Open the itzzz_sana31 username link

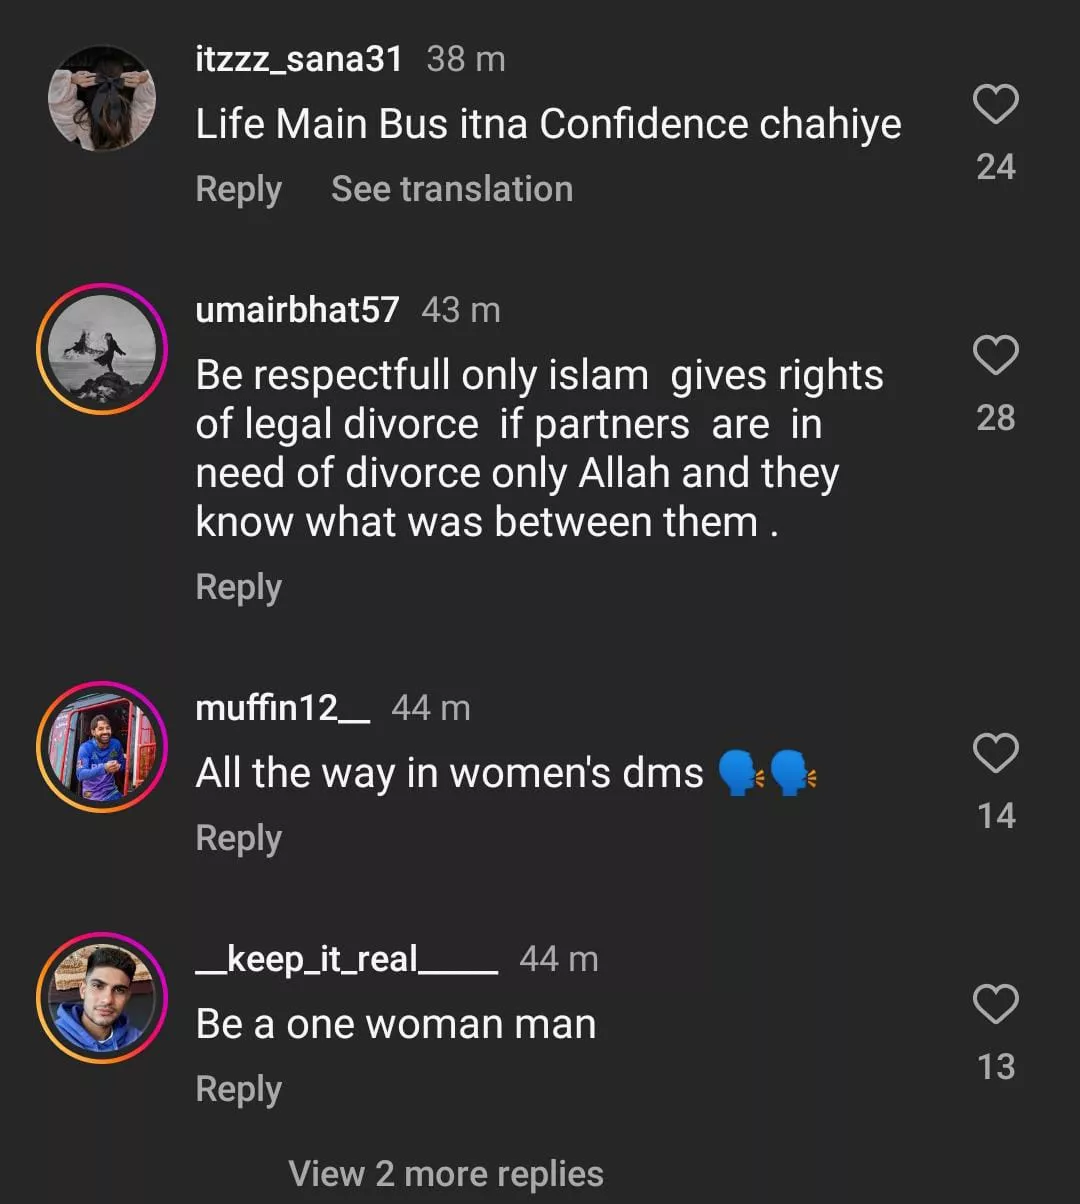tap(298, 60)
